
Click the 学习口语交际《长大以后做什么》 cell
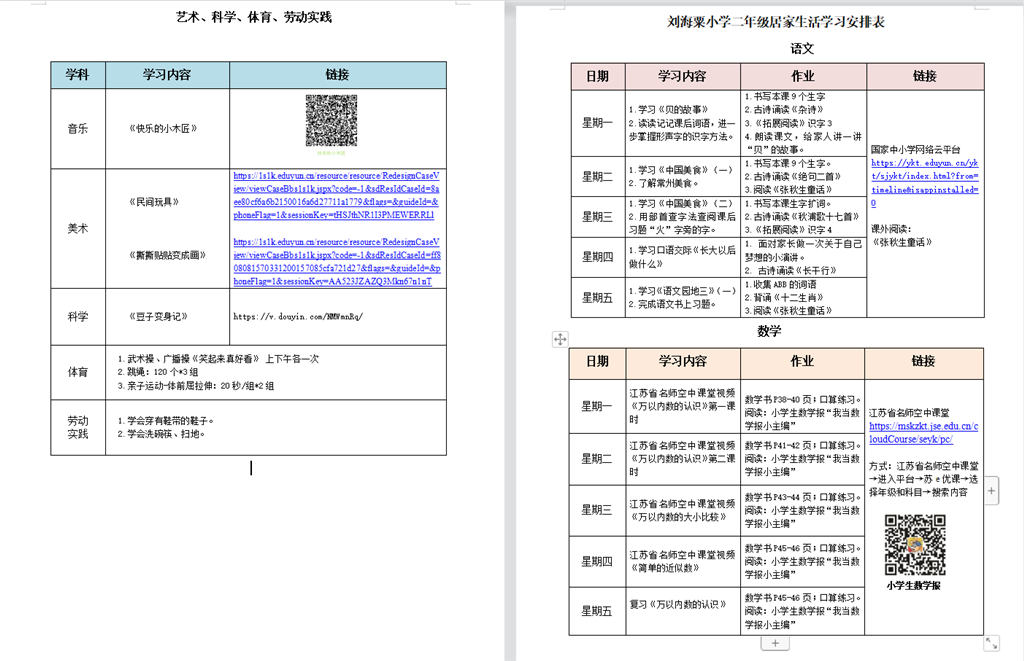coord(682,257)
